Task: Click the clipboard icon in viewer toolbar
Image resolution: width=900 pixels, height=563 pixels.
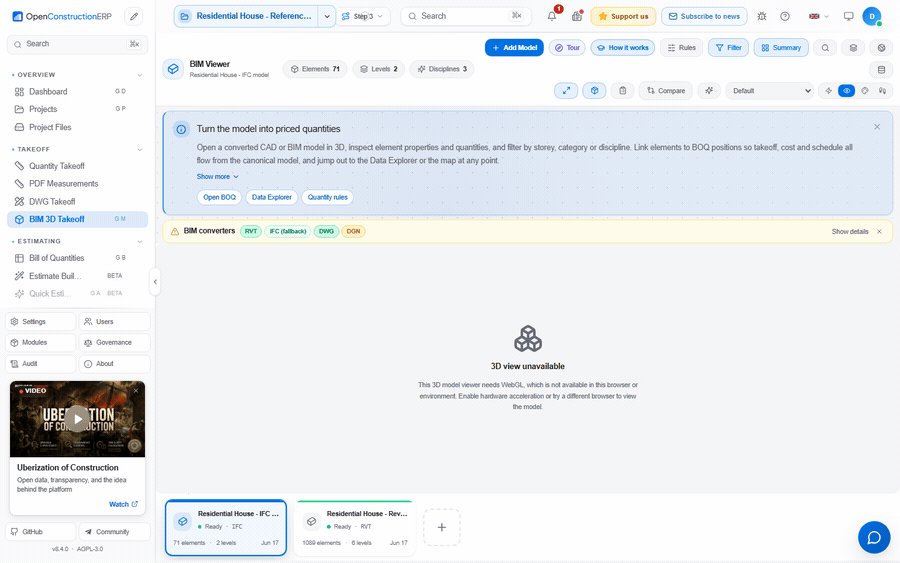Action: 622,91
